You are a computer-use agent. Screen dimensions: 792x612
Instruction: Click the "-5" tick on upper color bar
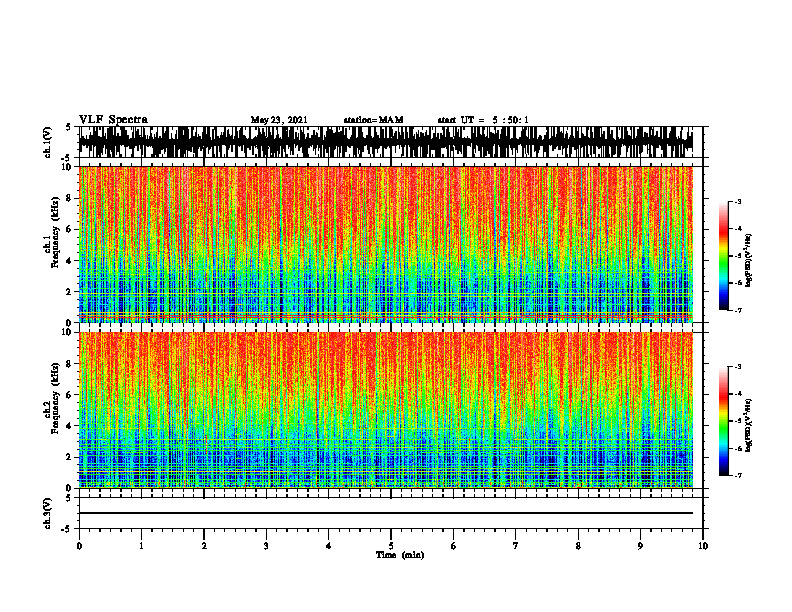[738, 256]
